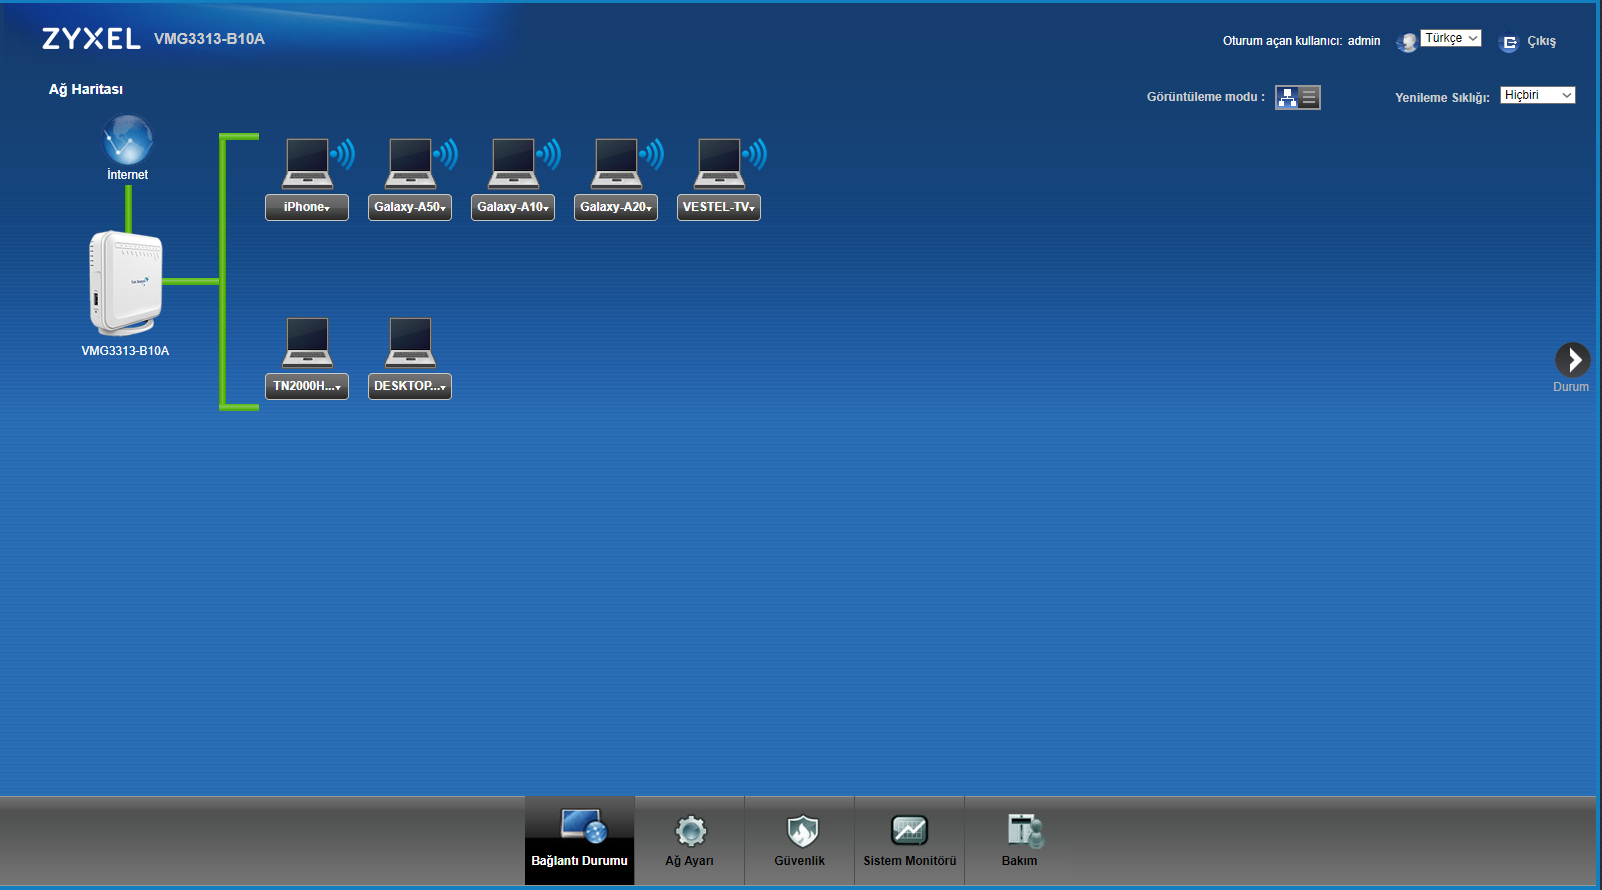This screenshot has width=1602, height=890.
Task: Select the DESKTOP device icon
Action: pos(410,343)
